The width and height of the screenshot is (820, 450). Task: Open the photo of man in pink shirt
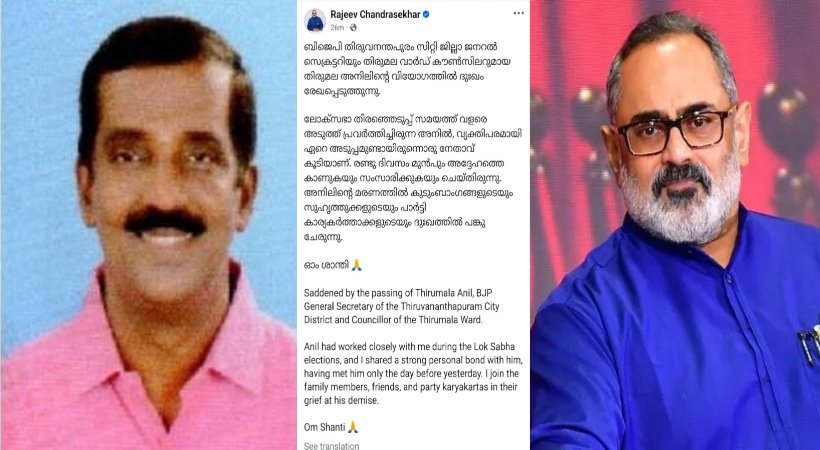tap(149, 225)
